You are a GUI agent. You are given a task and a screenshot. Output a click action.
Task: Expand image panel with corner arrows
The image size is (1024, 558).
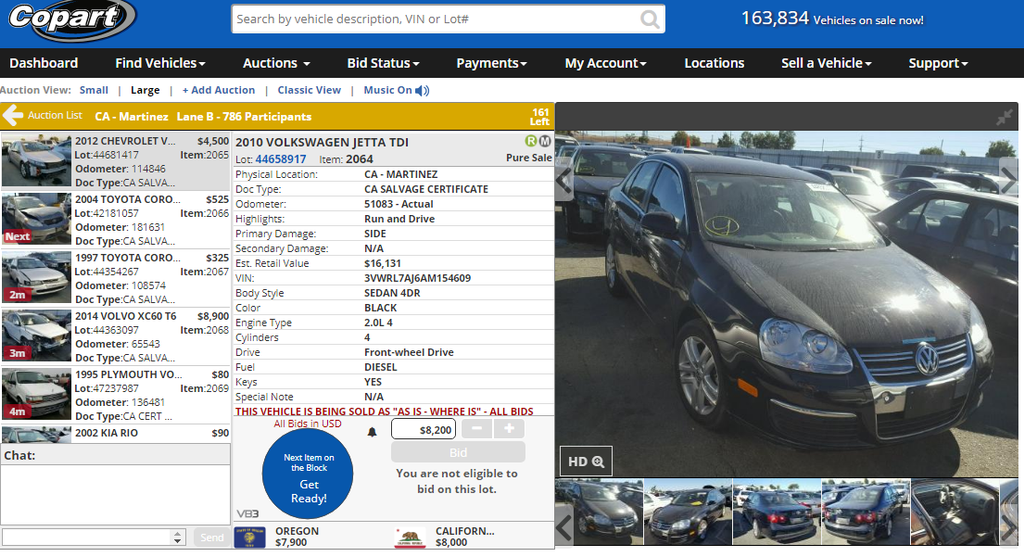[1004, 117]
